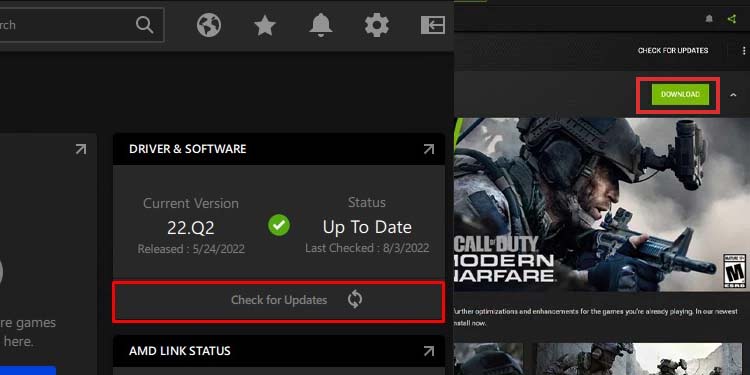This screenshot has height=375, width=750.
Task: Click the green DOWNLOAD button in GeForce Experience
Action: point(680,95)
